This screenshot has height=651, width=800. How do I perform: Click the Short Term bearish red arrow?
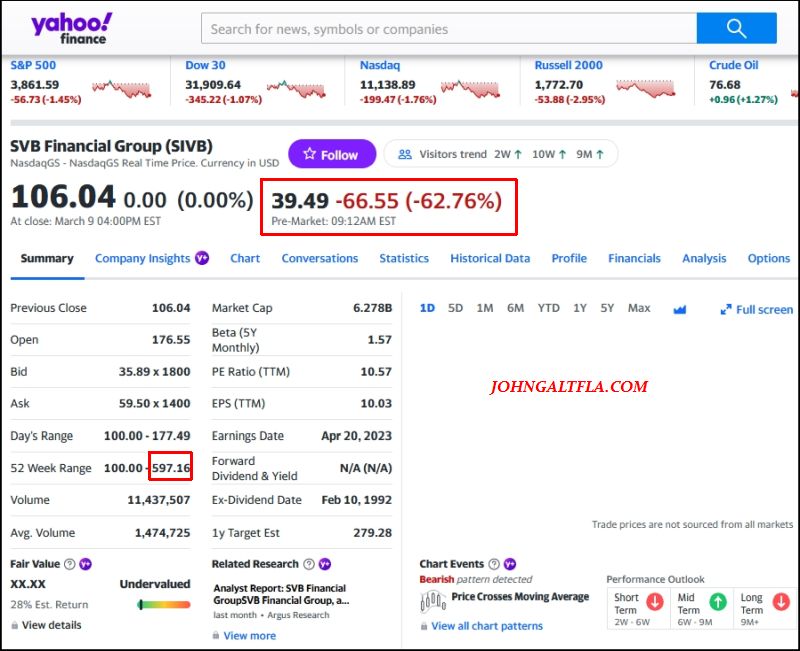point(655,602)
